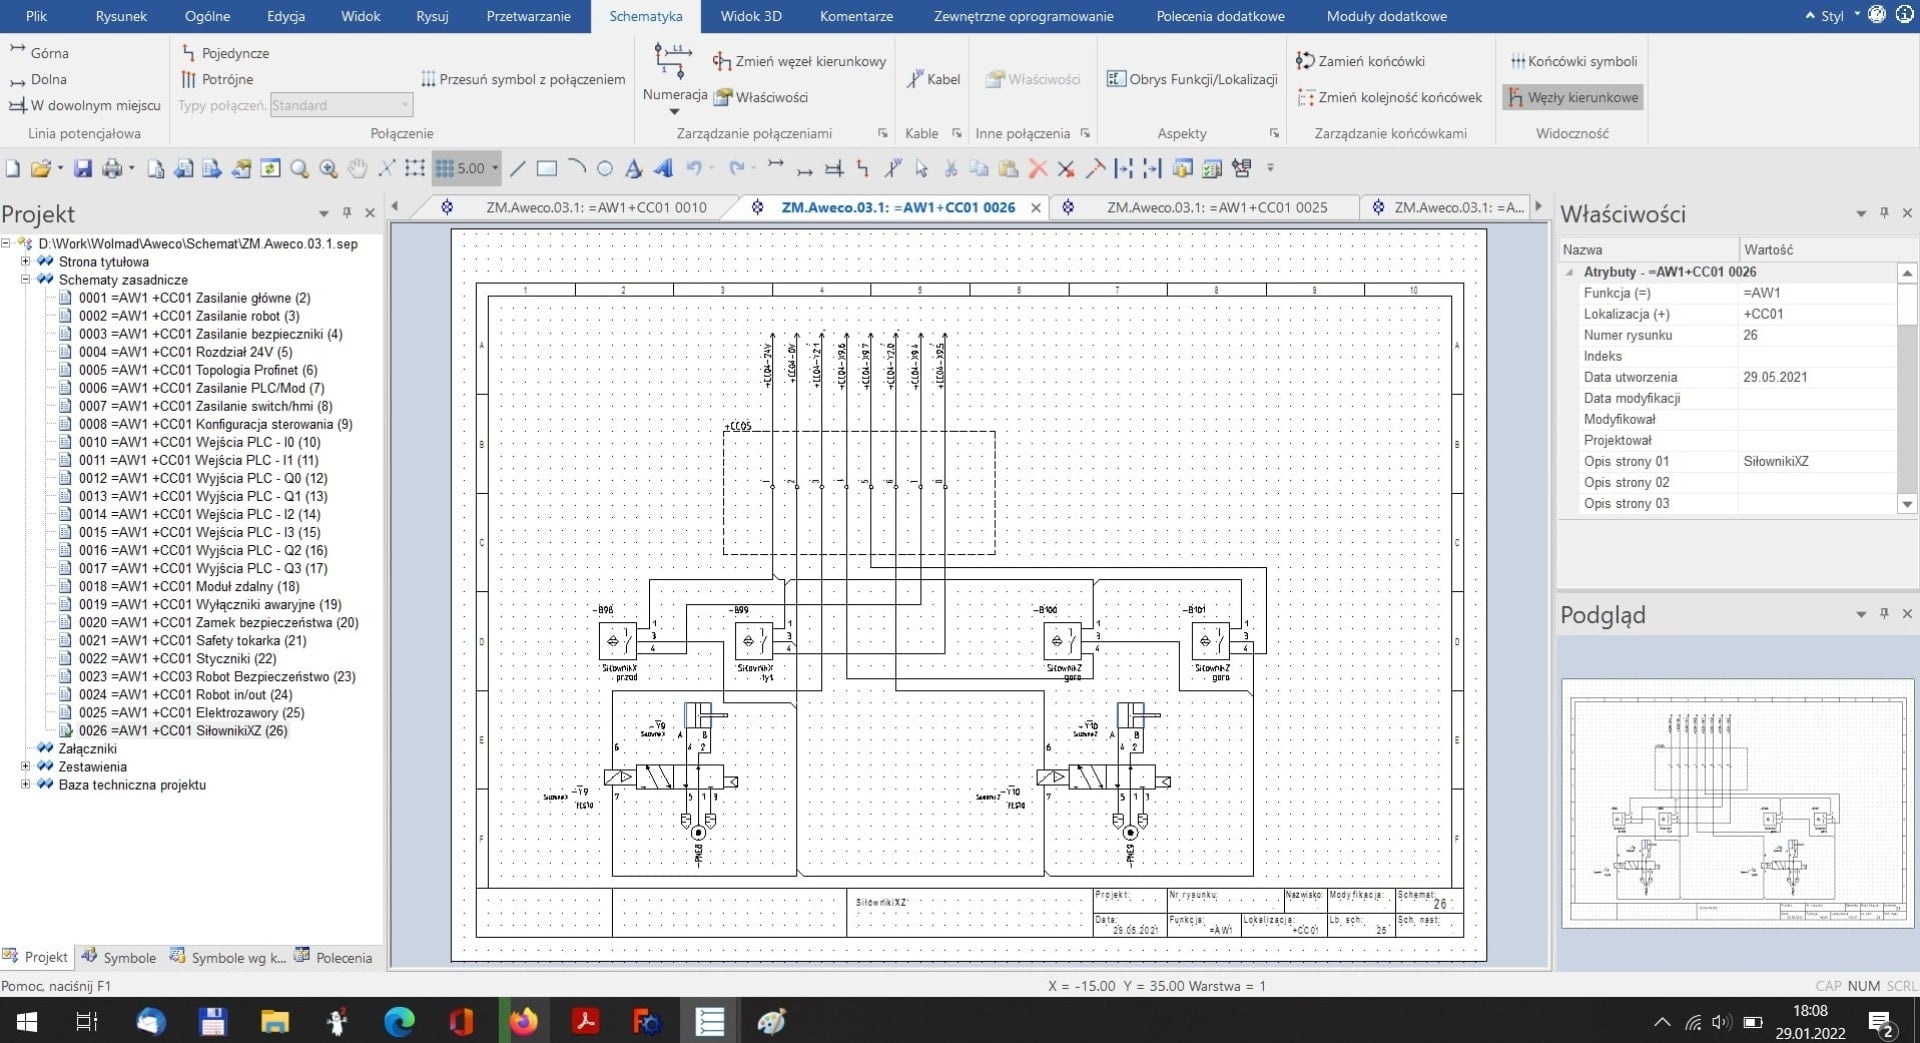Click Zmień kolejność końcówek button

point(1389,97)
